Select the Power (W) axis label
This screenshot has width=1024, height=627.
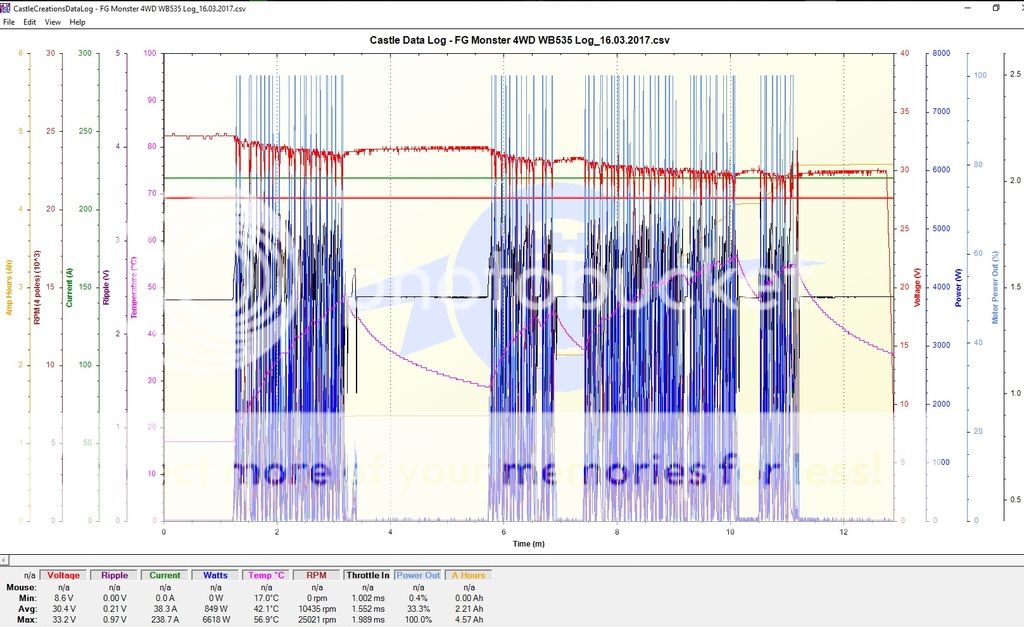click(957, 287)
